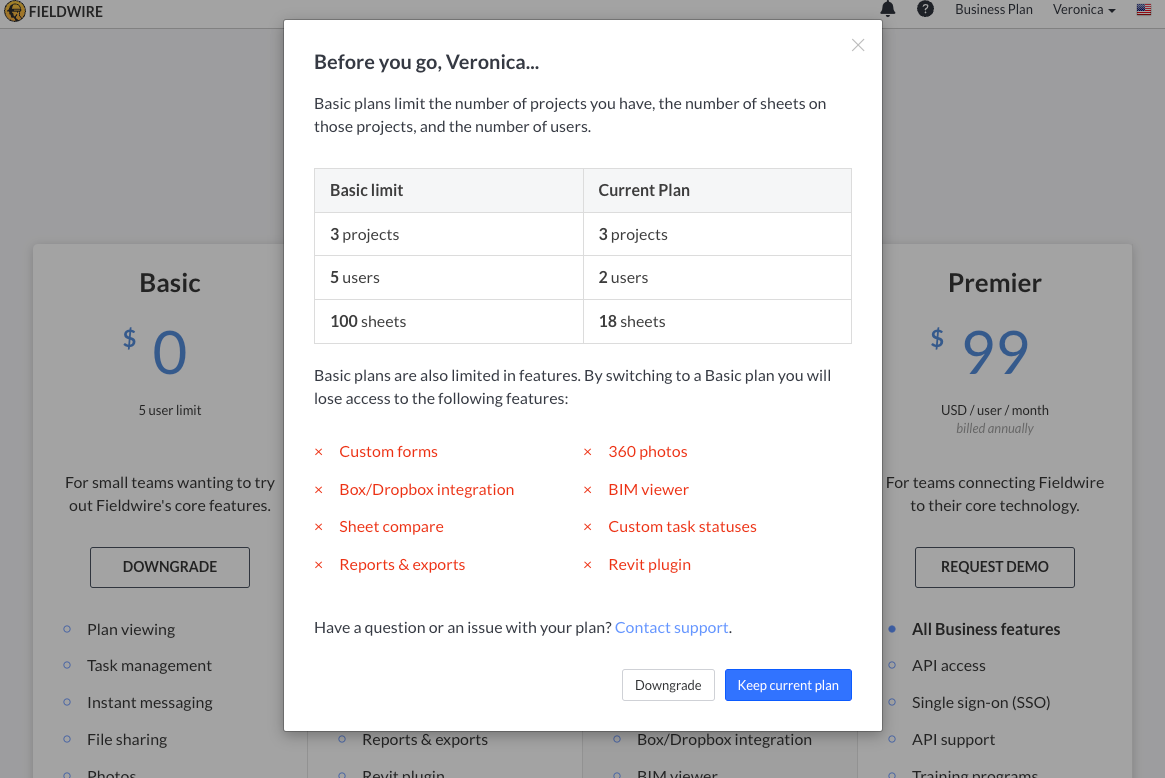Click the All Business features bullet
The width and height of the screenshot is (1165, 778).
point(985,630)
